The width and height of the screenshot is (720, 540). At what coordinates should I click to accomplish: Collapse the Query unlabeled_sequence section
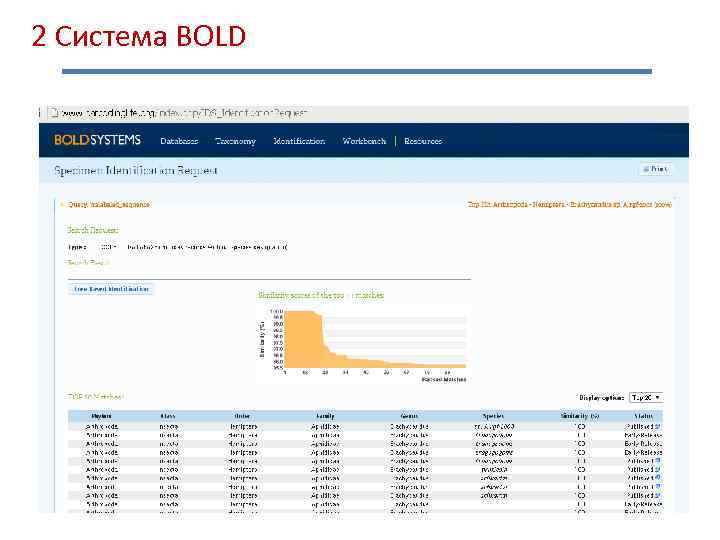point(108,204)
